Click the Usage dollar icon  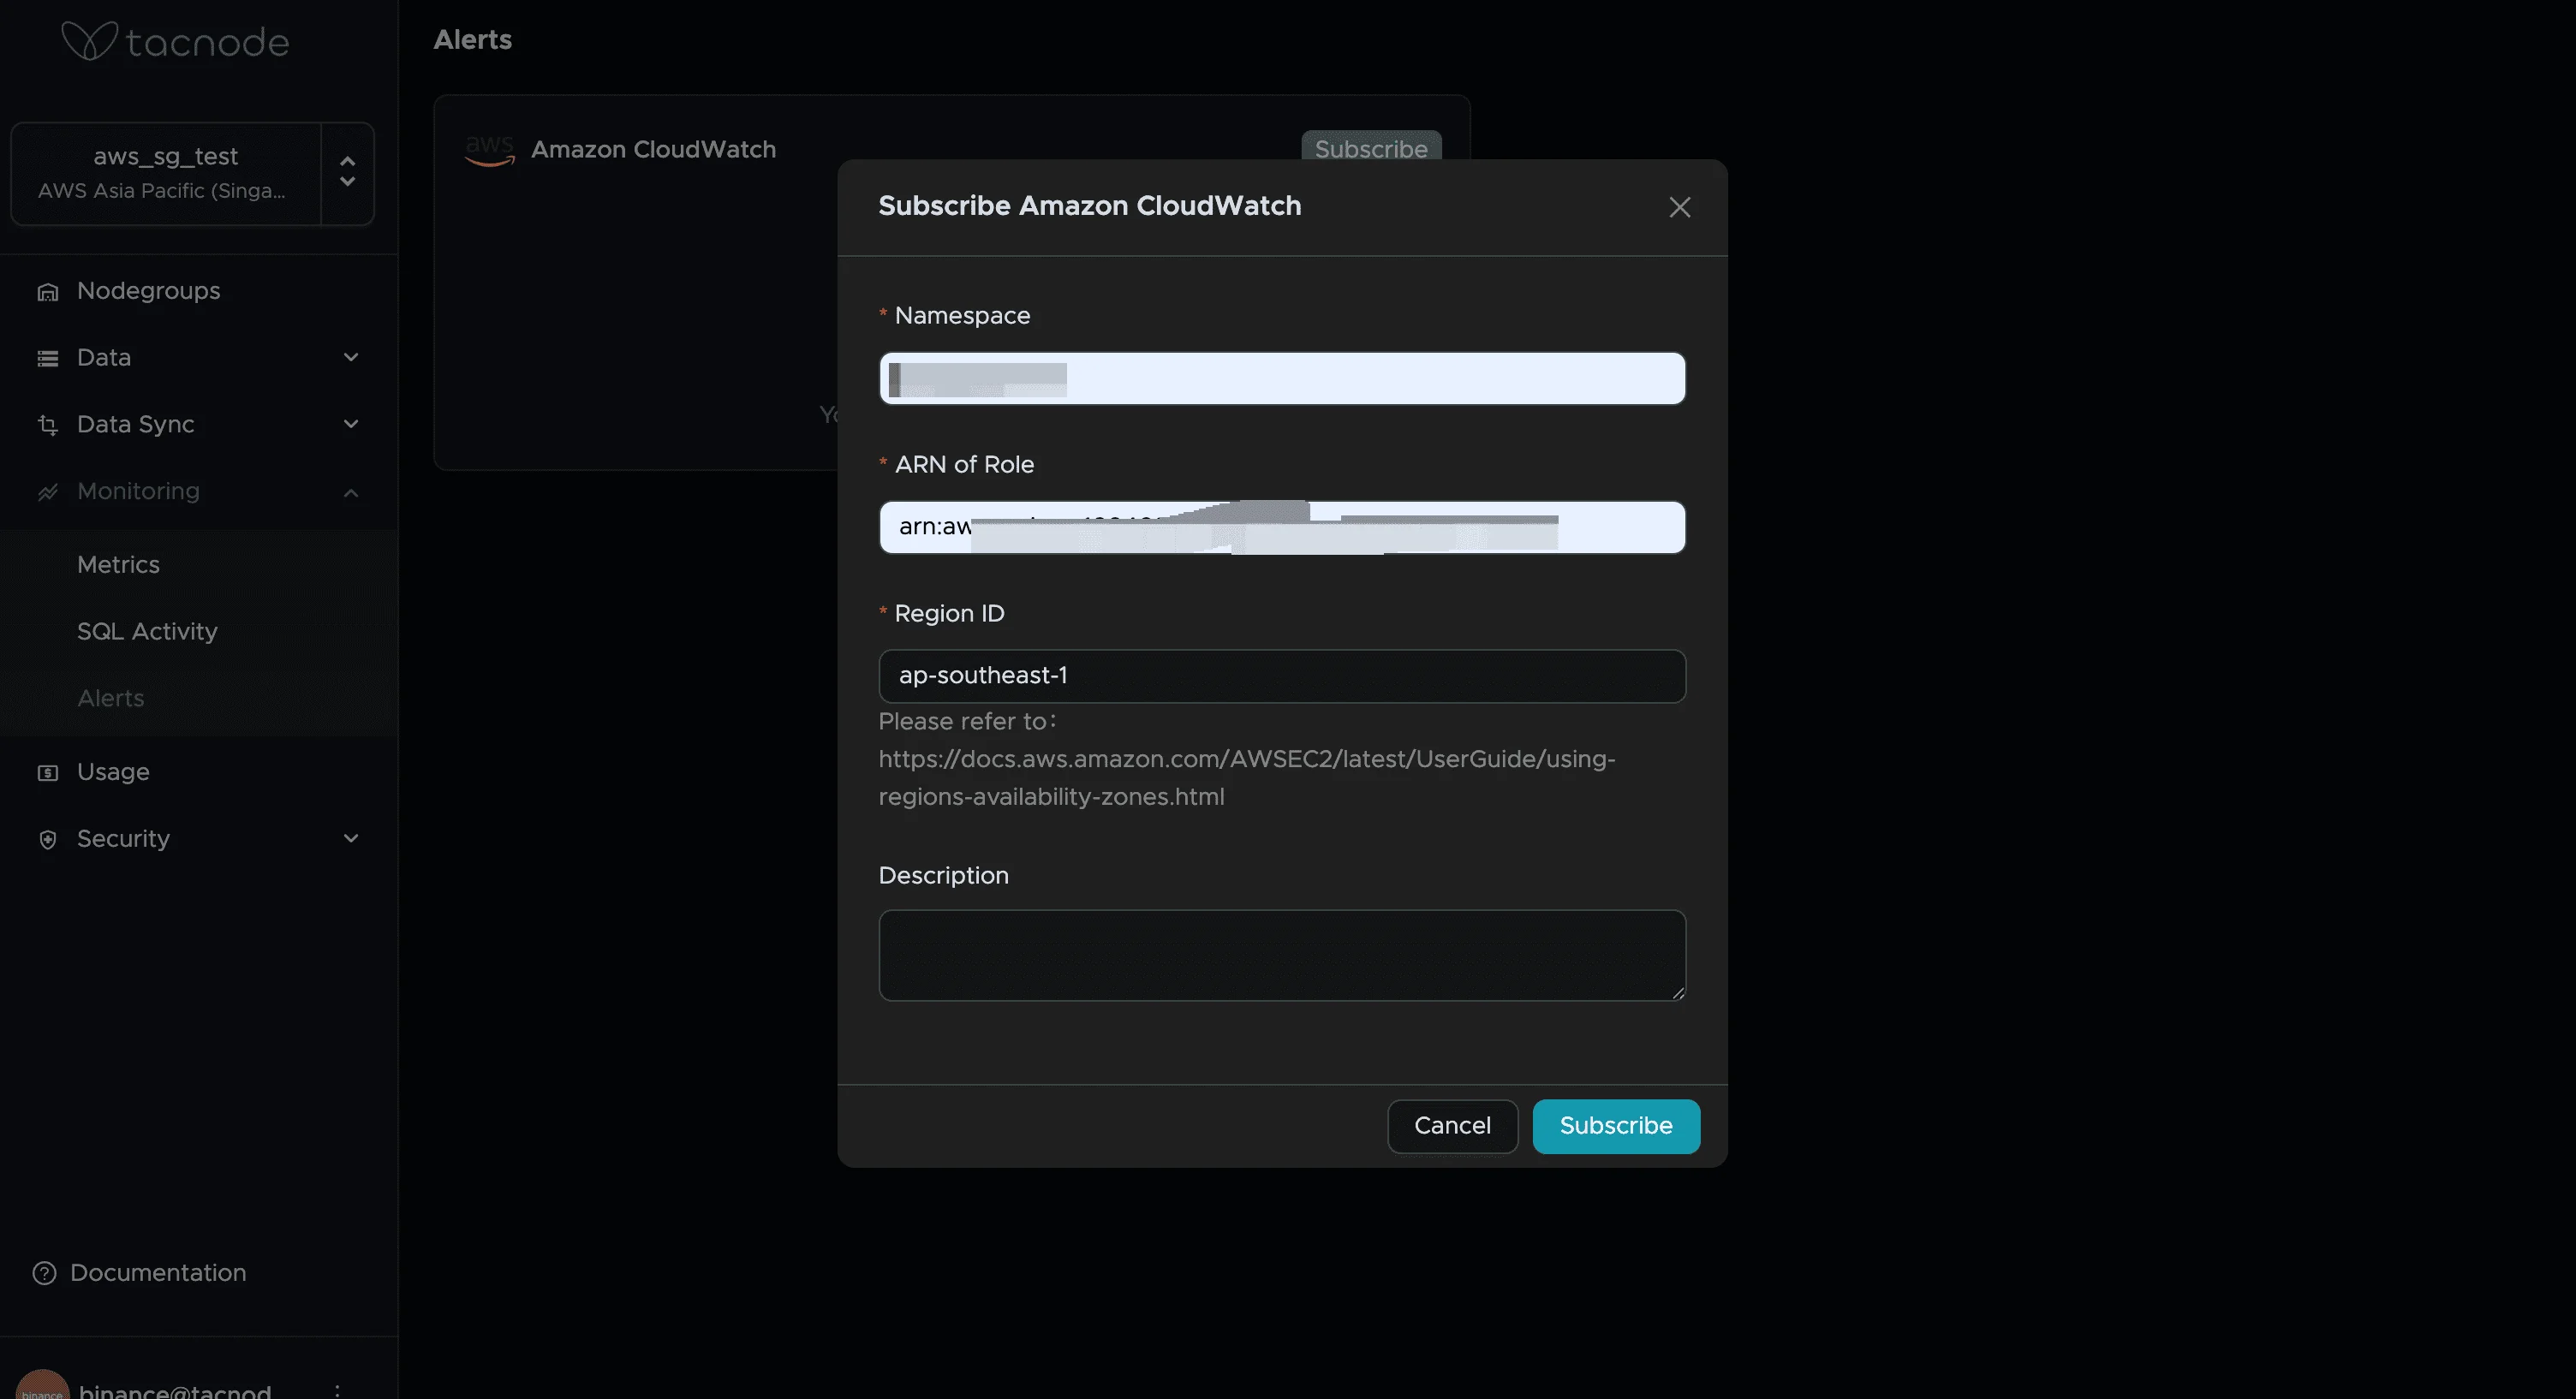[x=47, y=773]
